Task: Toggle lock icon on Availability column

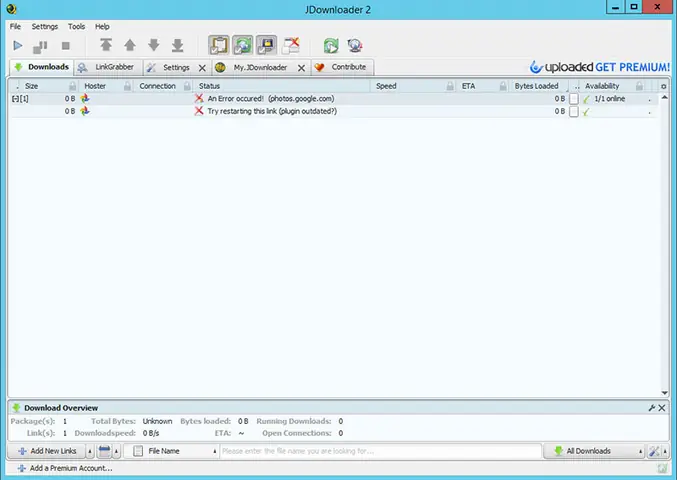Action: point(639,86)
